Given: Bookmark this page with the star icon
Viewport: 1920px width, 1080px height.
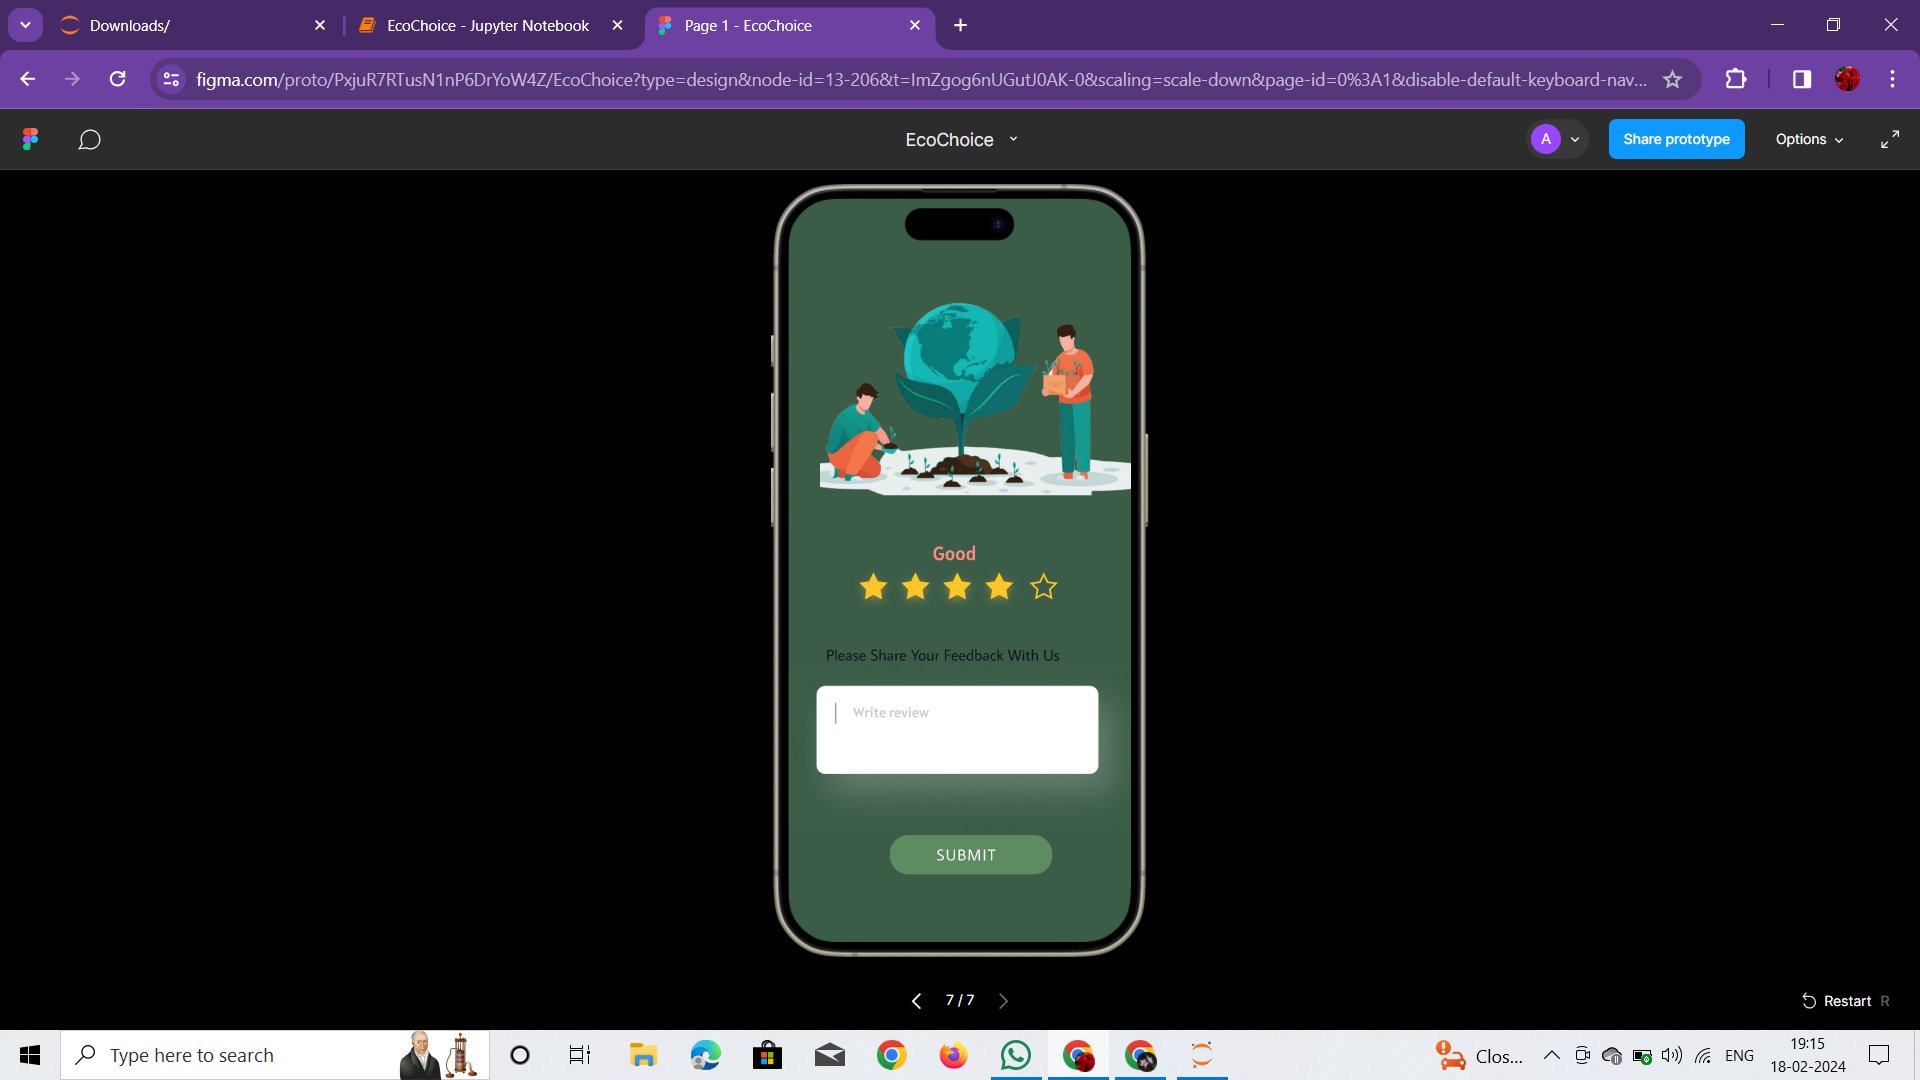Looking at the screenshot, I should 1672,79.
